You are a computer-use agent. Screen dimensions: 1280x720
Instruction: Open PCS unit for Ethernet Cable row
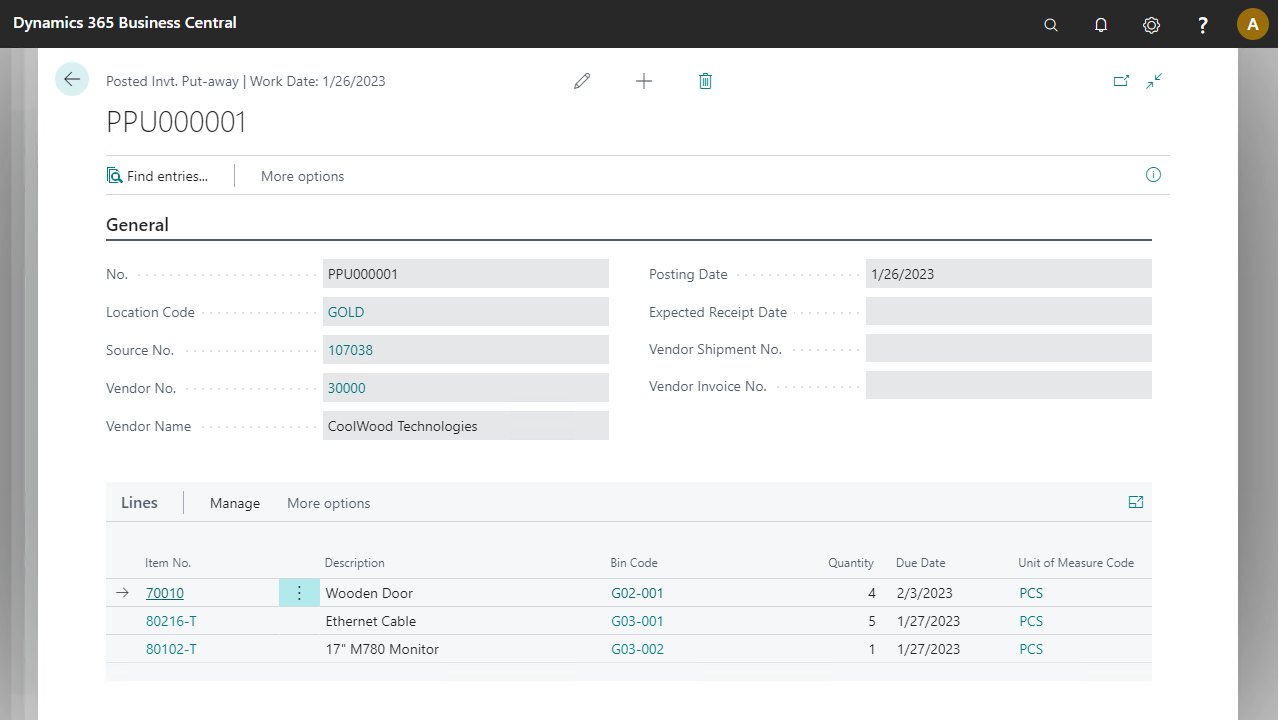pos(1031,621)
